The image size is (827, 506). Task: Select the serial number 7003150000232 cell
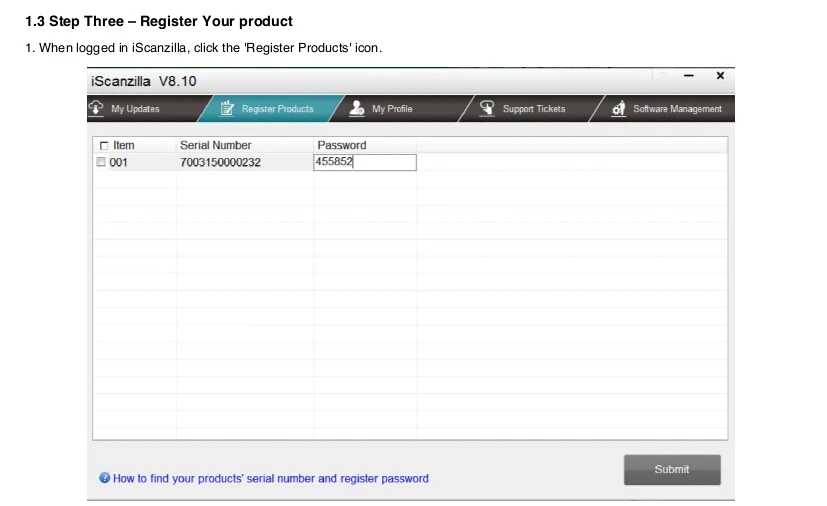click(x=220, y=163)
